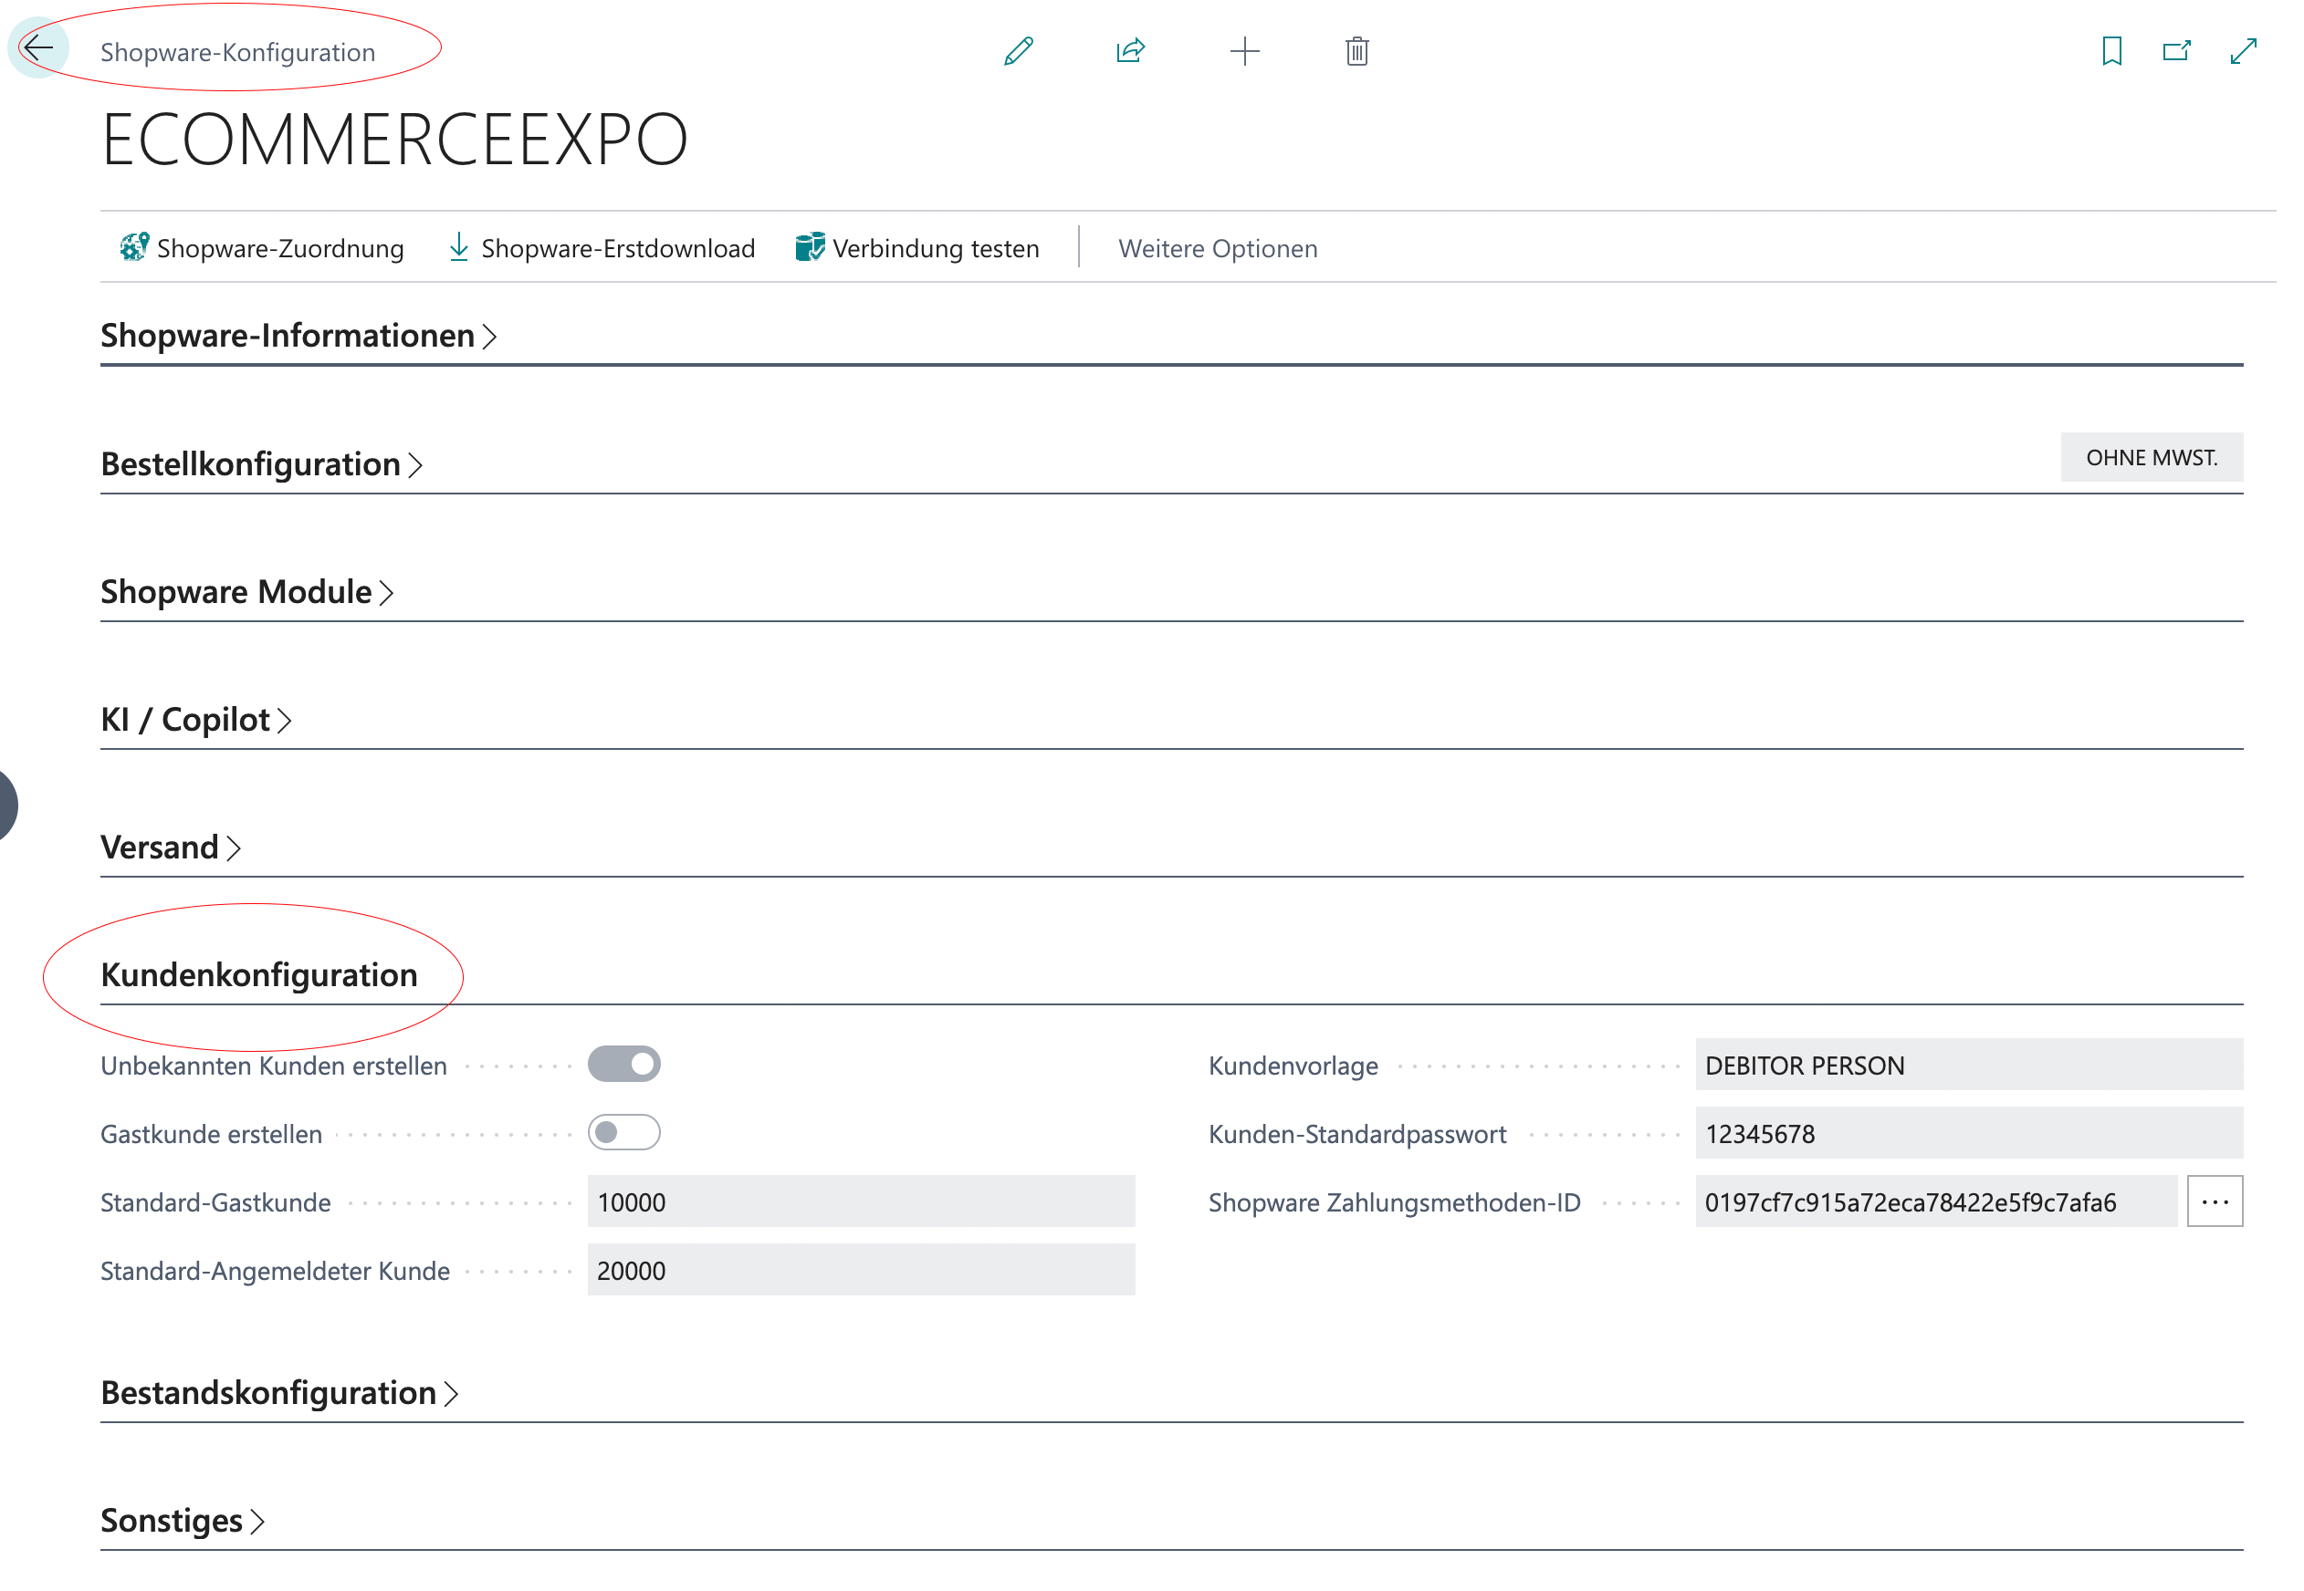Select Verbindung testen action
This screenshot has height=1591, width=2304.
tap(917, 248)
